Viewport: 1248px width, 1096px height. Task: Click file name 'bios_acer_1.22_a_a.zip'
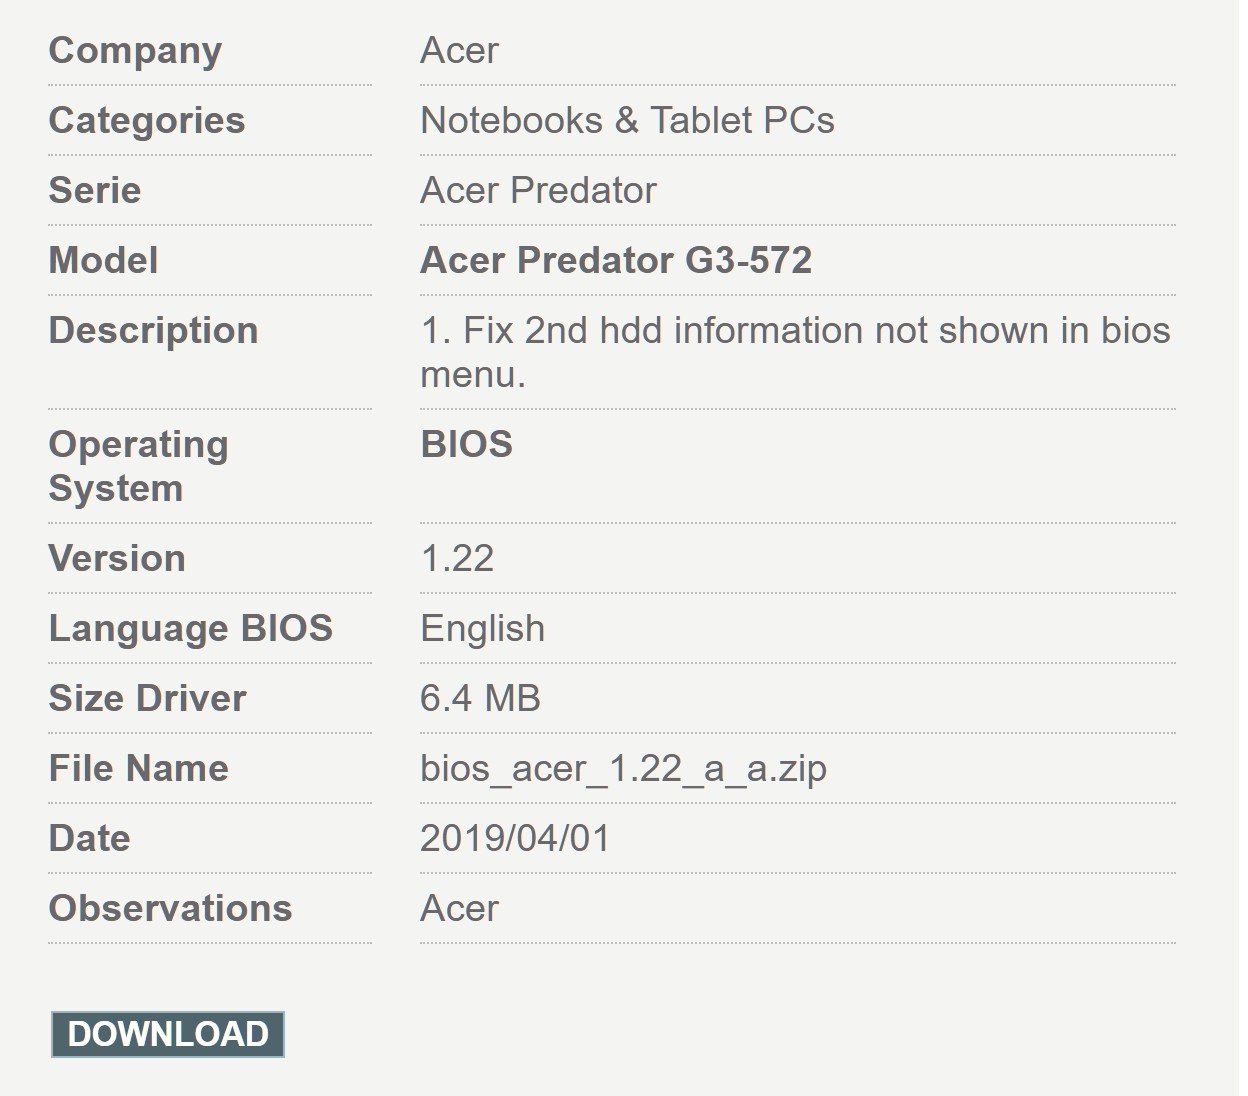pyautogui.click(x=623, y=768)
